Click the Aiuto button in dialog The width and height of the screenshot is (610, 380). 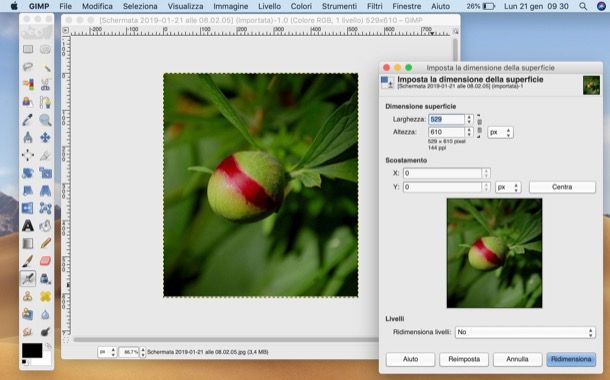click(410, 359)
